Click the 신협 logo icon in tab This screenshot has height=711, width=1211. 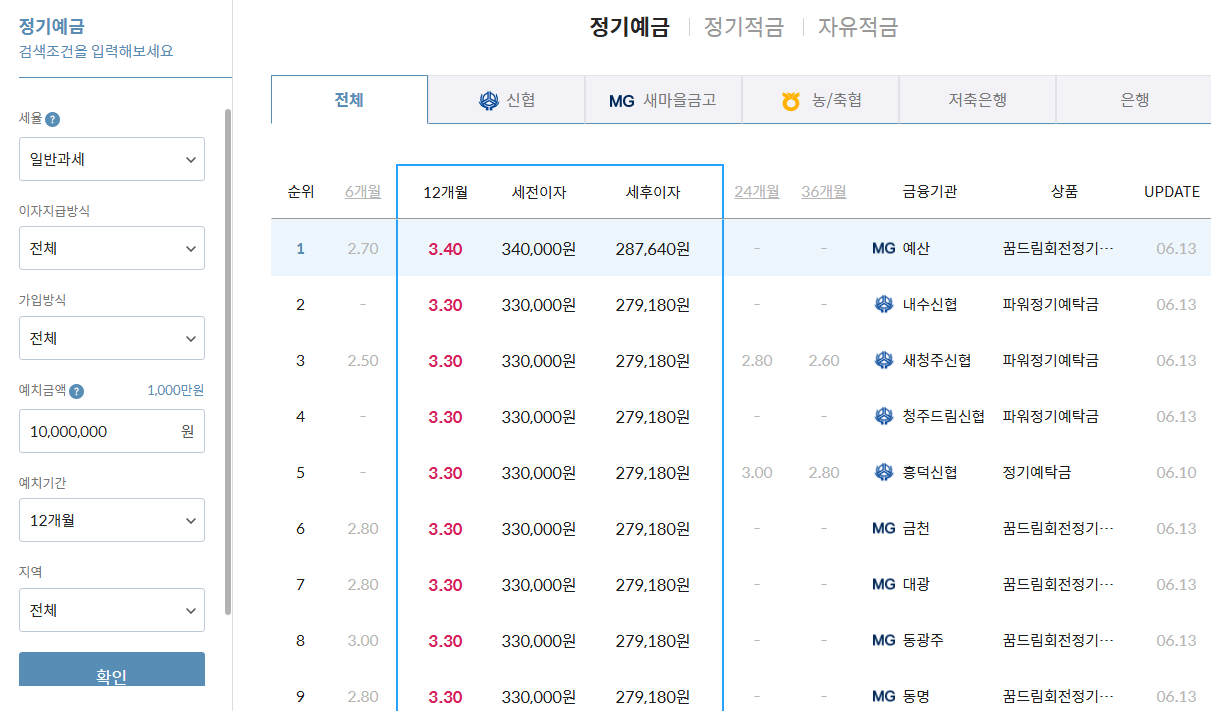pyautogui.click(x=489, y=100)
